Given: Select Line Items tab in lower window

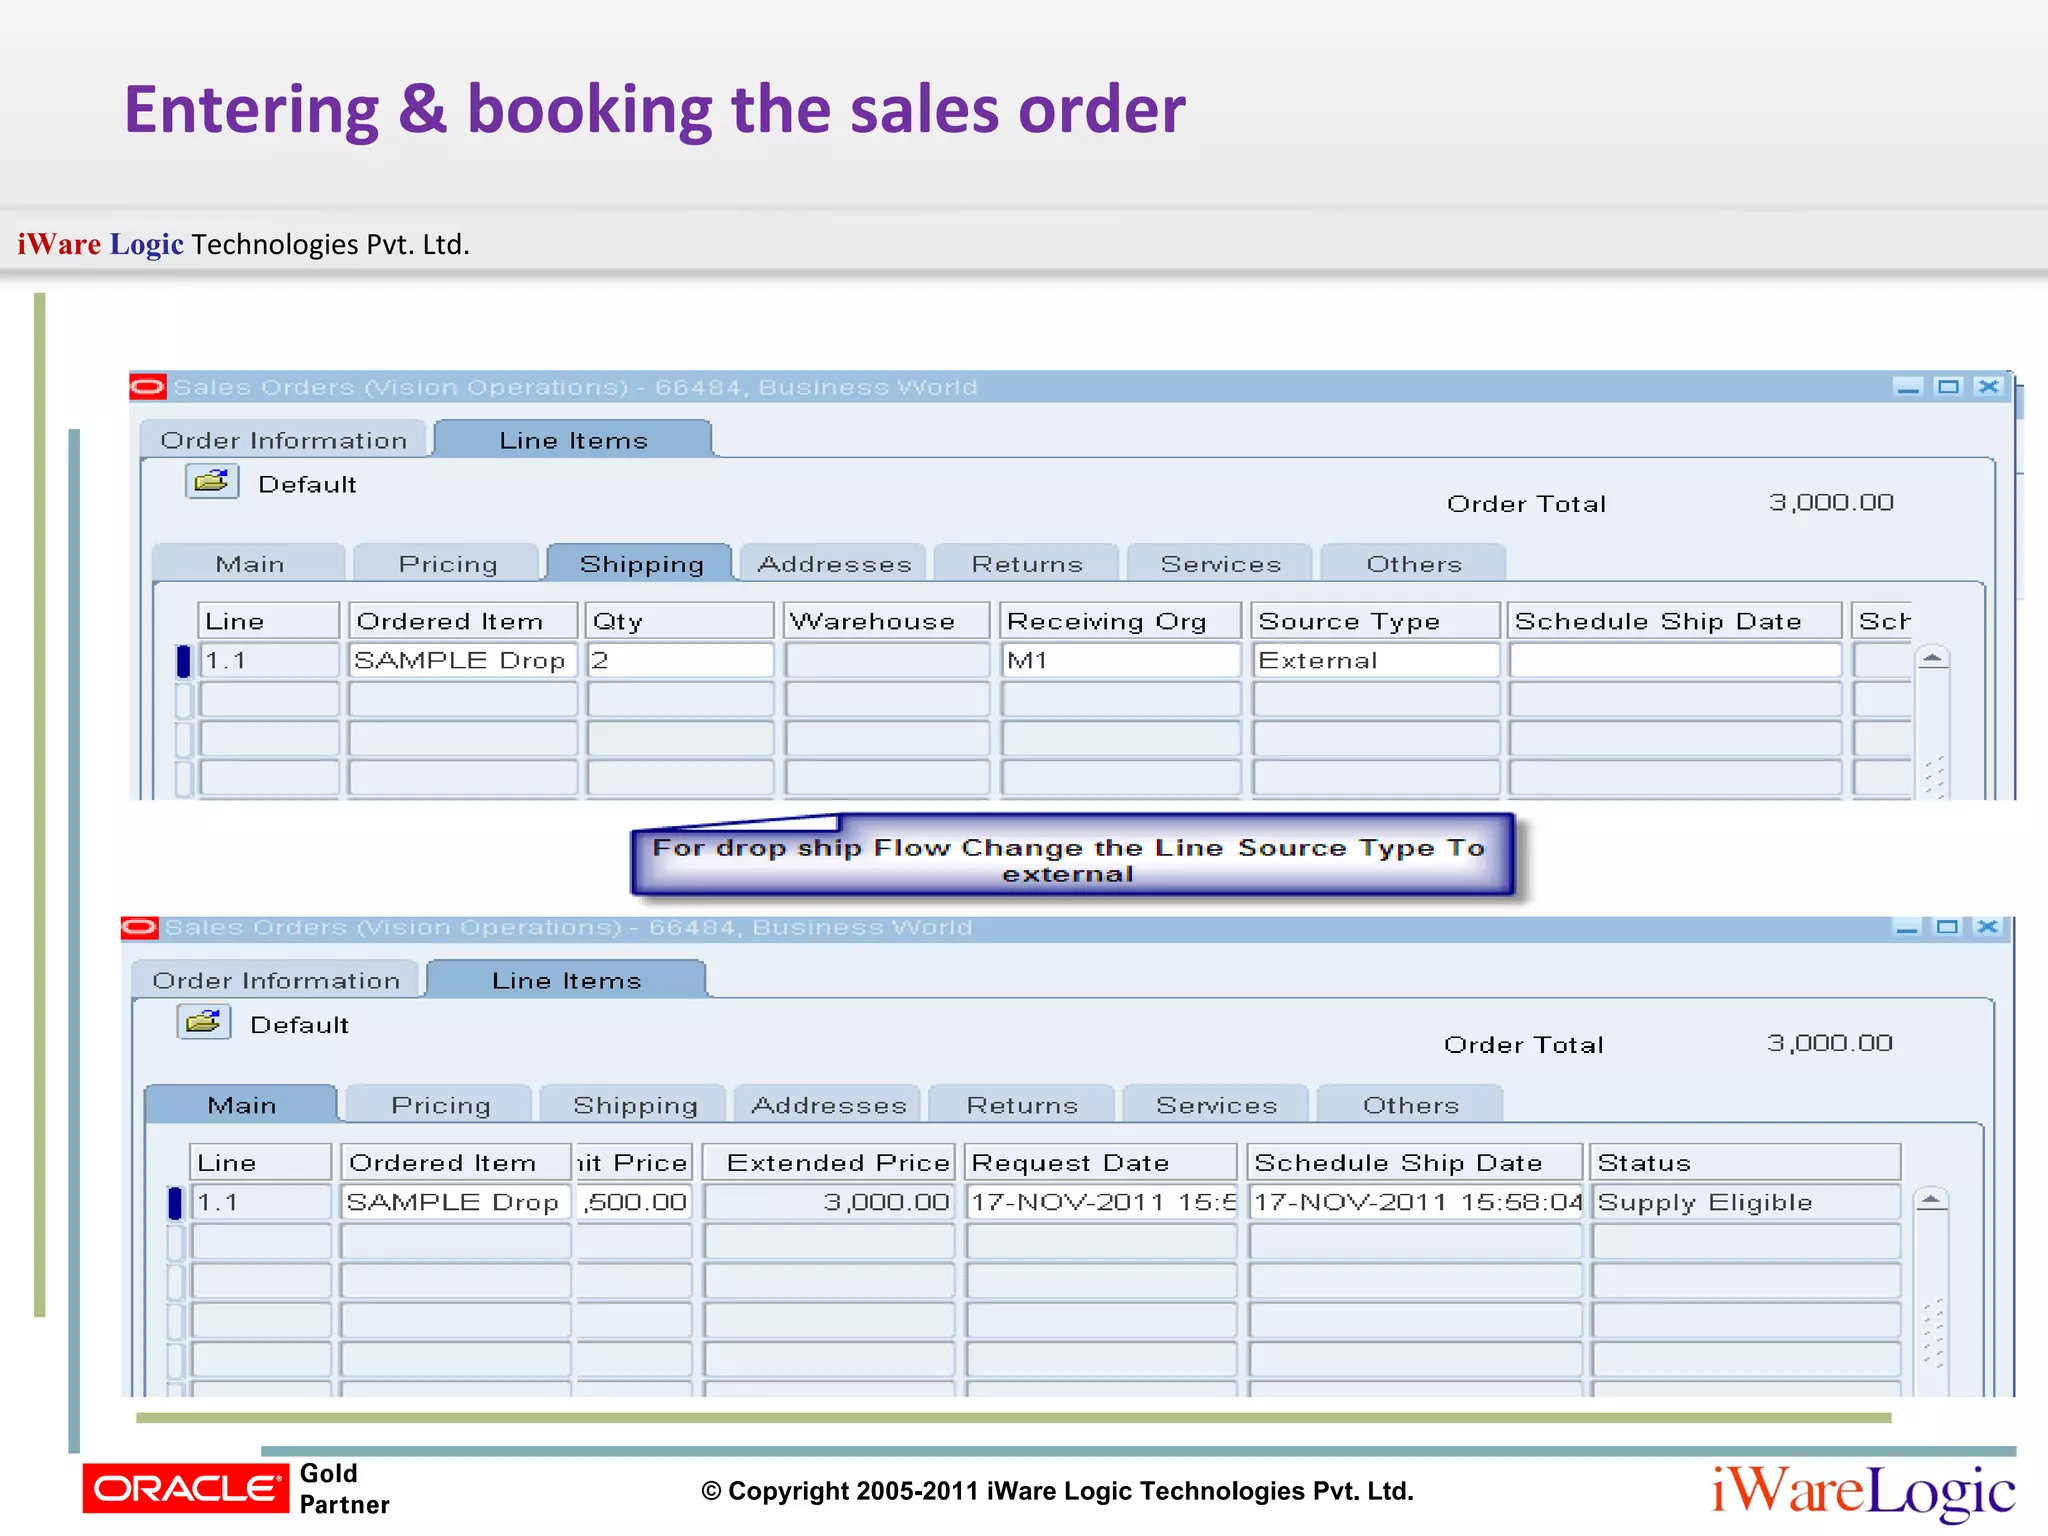Looking at the screenshot, I should point(566,980).
